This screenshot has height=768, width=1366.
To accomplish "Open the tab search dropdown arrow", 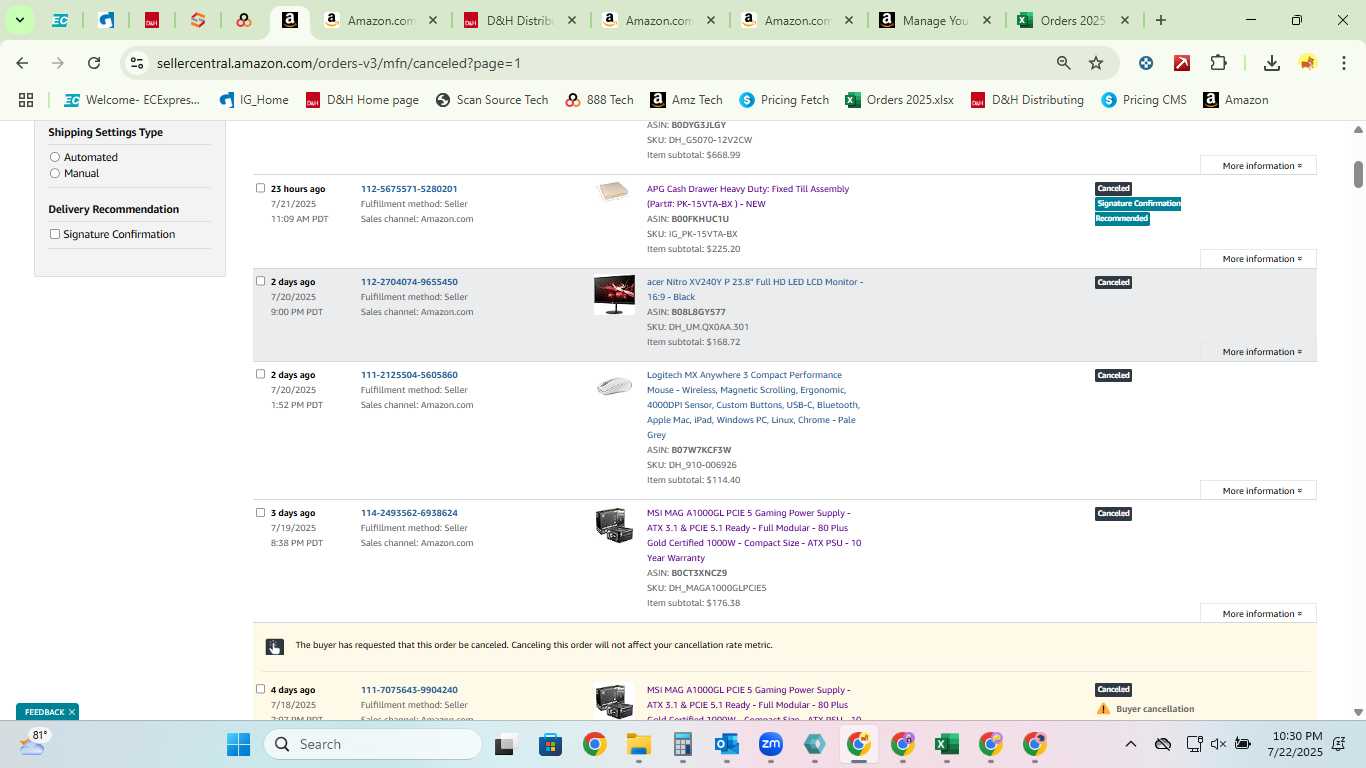I will (x=19, y=20).
